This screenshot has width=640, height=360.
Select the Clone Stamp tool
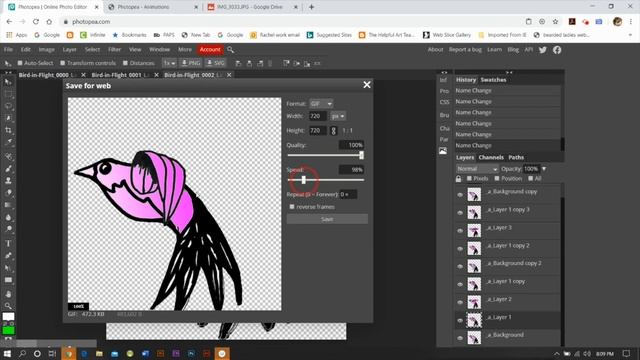pyautogui.click(x=8, y=180)
